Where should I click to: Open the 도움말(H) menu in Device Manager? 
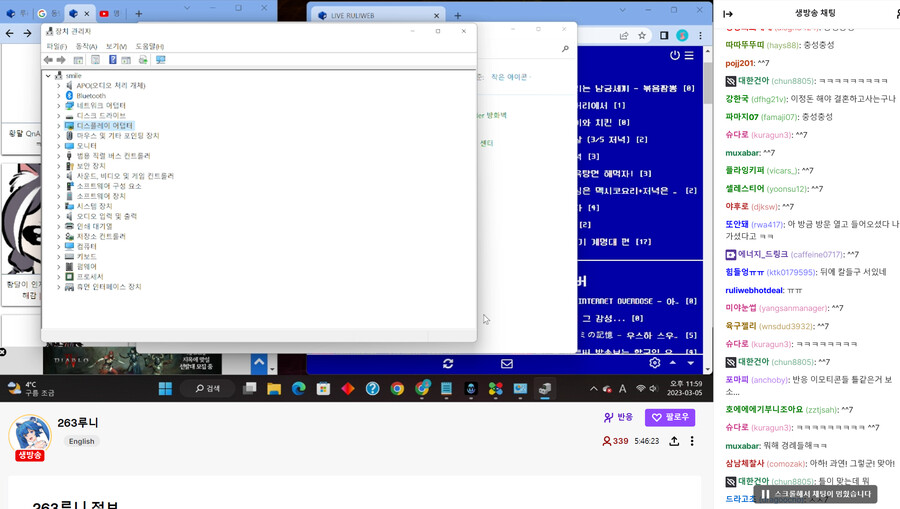(x=150, y=46)
